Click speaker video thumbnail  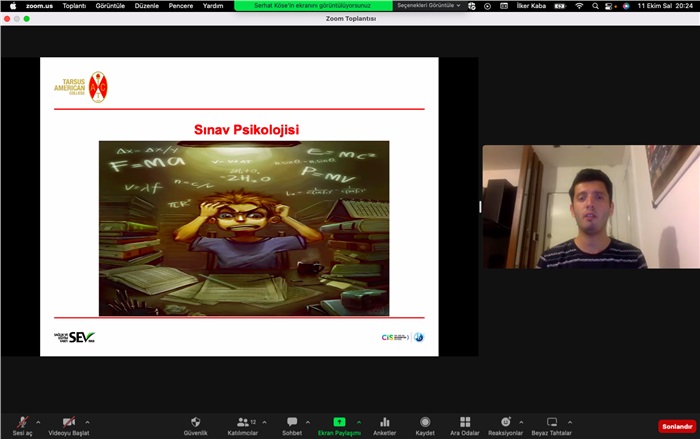[x=591, y=206]
